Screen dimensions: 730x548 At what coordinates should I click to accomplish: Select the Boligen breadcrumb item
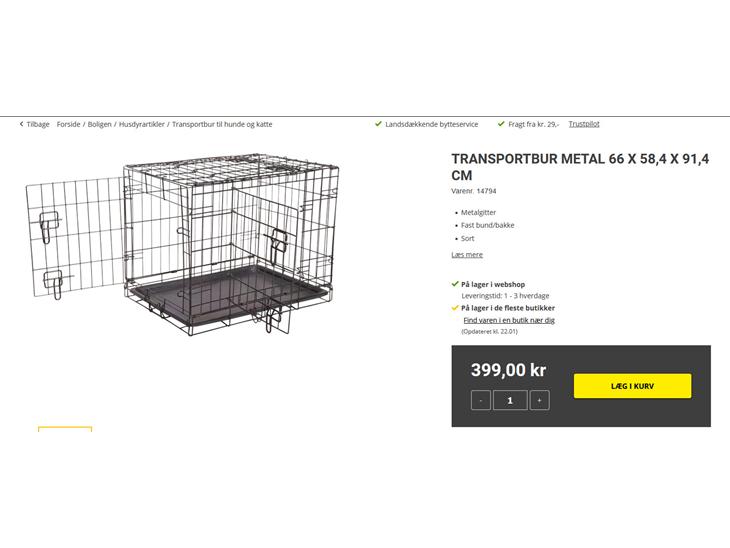99,125
